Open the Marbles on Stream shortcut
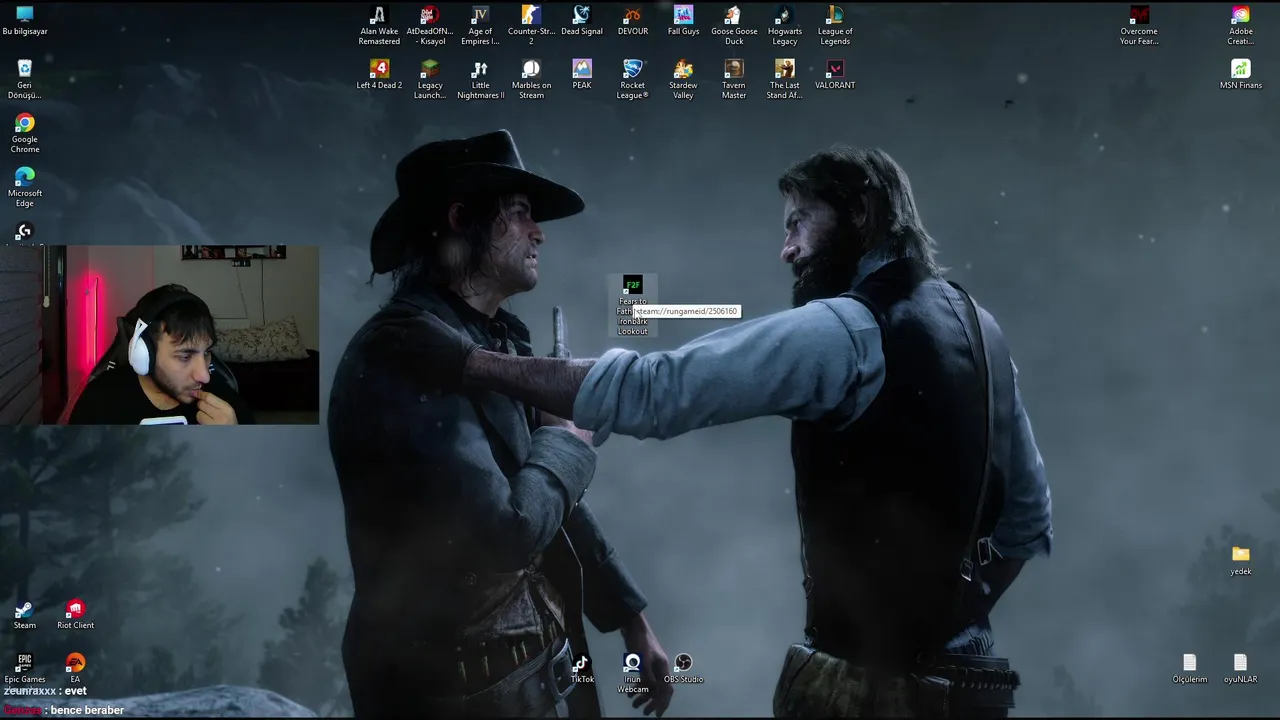Image resolution: width=1280 pixels, height=720 pixels. pyautogui.click(x=531, y=80)
